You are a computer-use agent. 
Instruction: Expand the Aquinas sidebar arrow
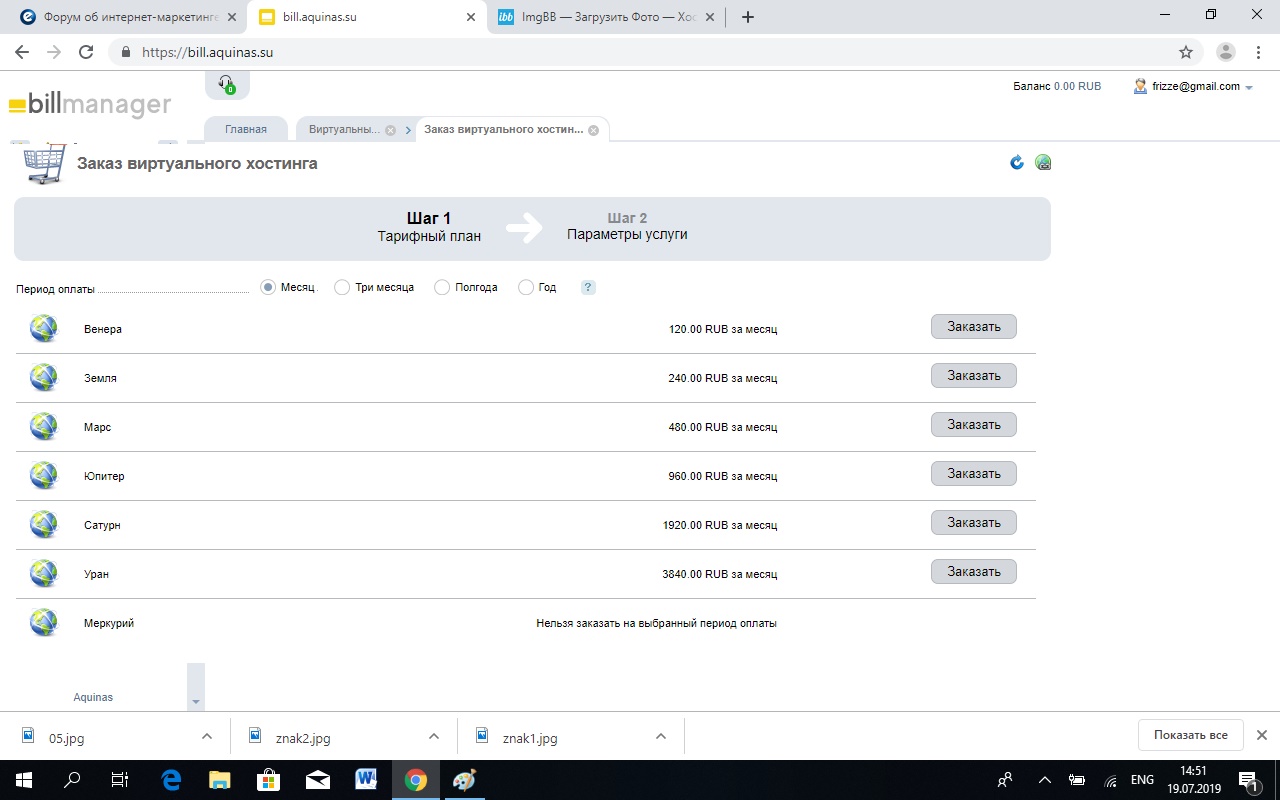[x=196, y=702]
